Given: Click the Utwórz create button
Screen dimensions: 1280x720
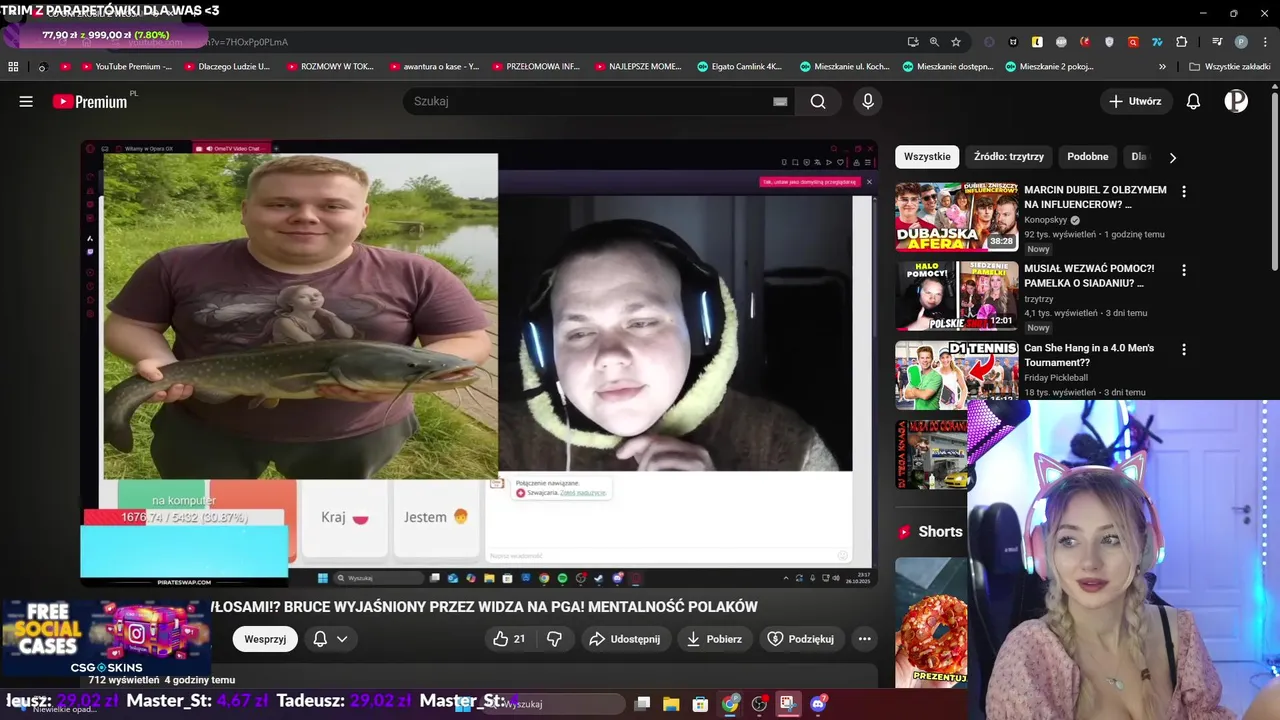Looking at the screenshot, I should [x=1135, y=101].
